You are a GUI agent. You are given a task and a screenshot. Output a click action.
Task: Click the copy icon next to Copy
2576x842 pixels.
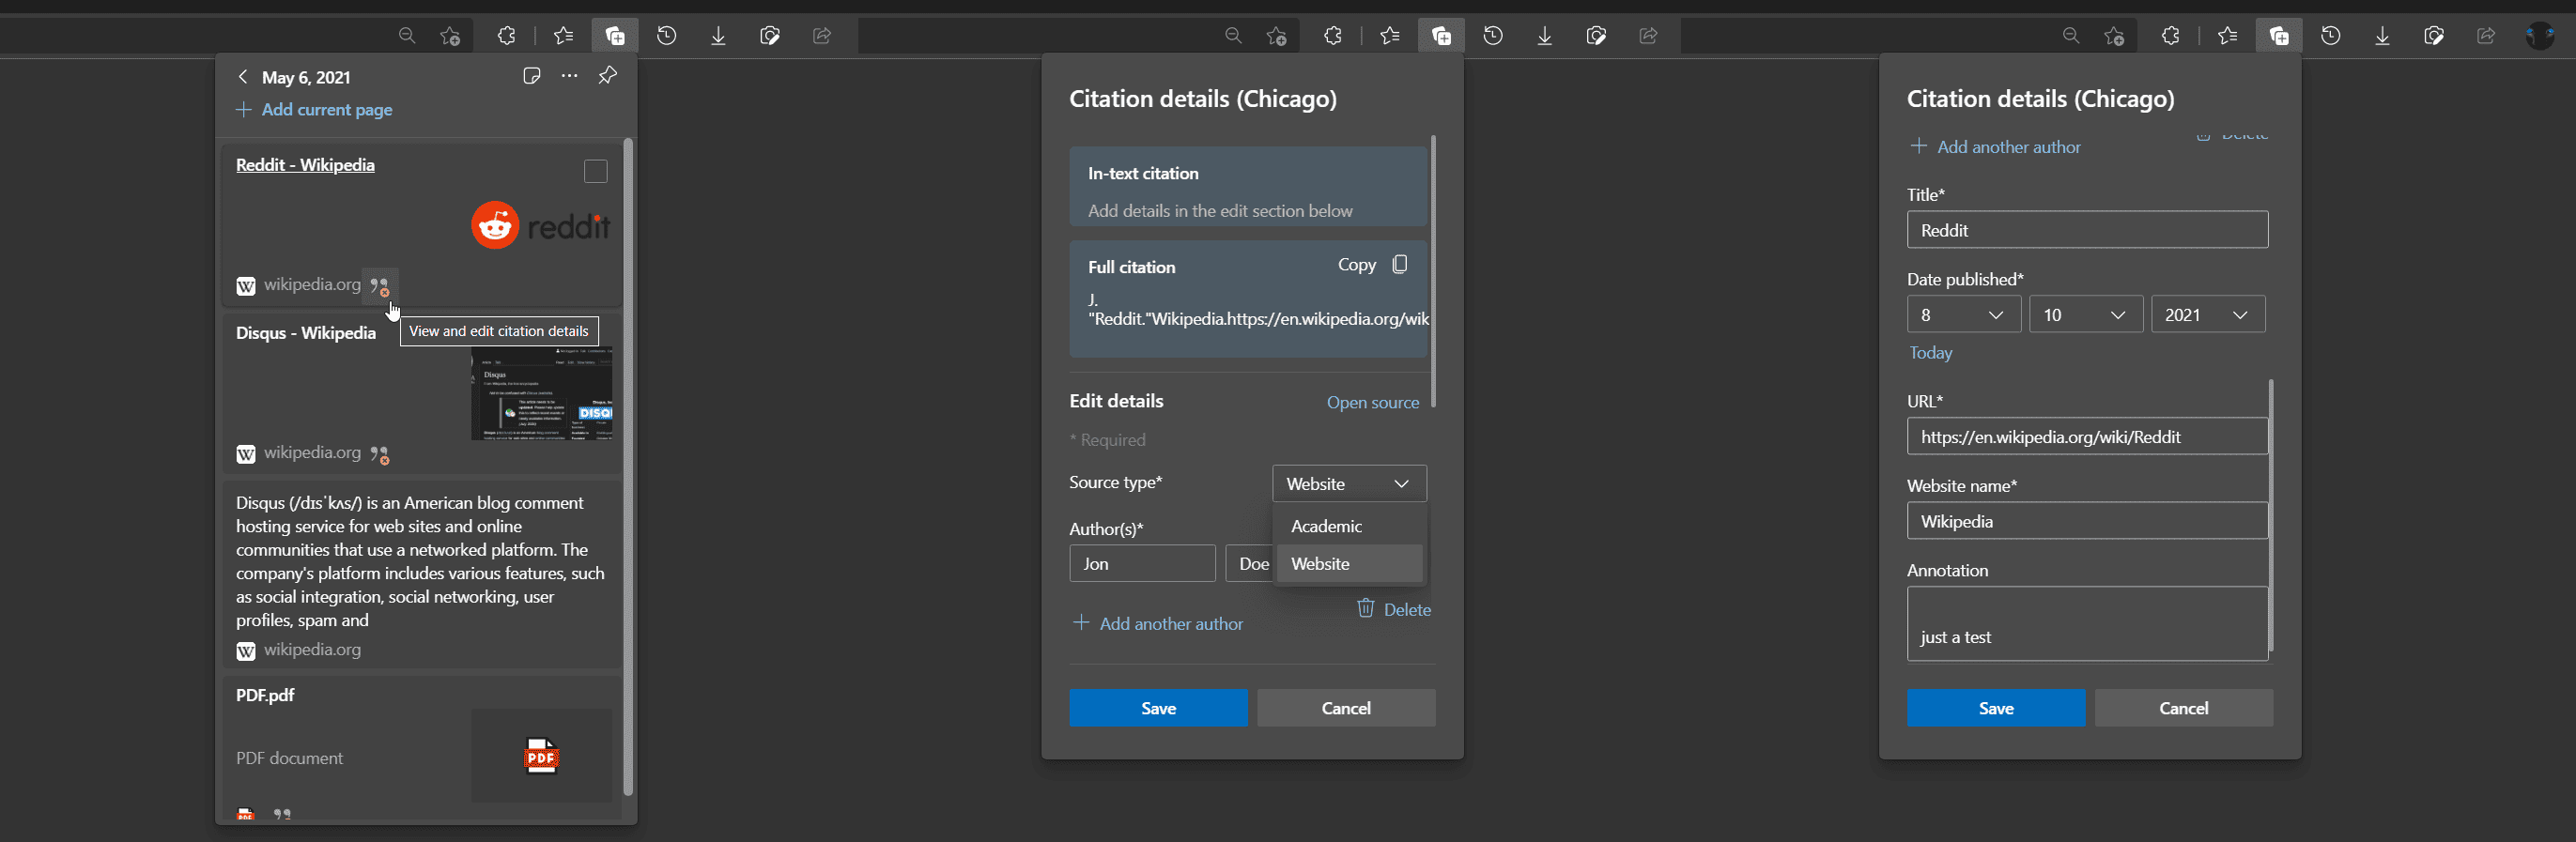pos(1400,264)
